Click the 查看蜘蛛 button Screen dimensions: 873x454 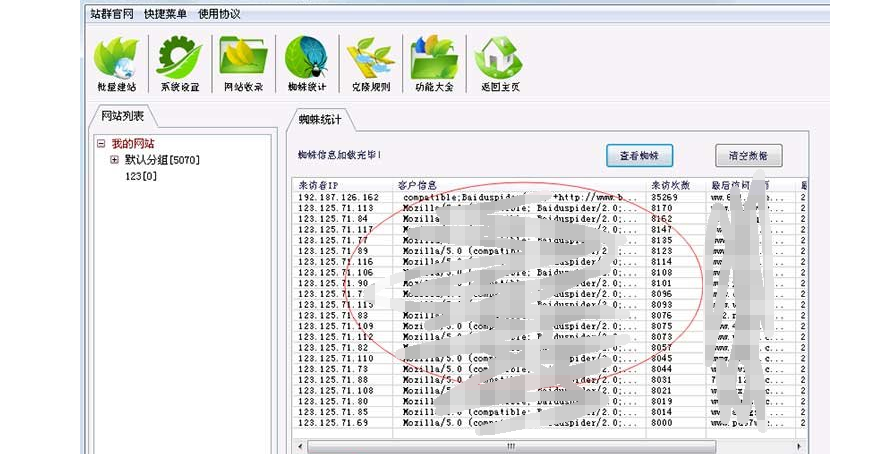(x=639, y=156)
